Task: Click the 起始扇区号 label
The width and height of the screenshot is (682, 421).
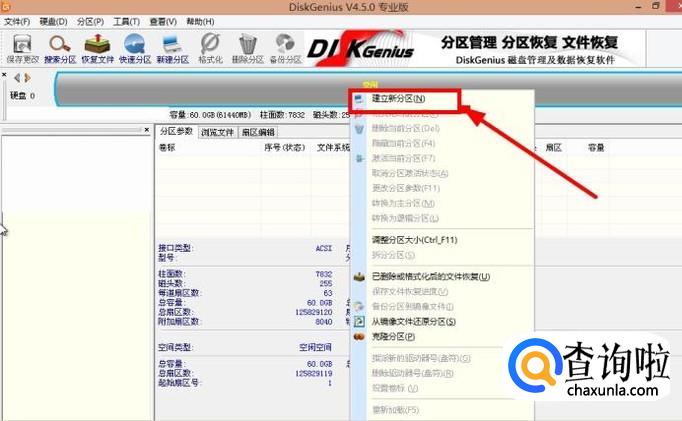Action: [178, 383]
